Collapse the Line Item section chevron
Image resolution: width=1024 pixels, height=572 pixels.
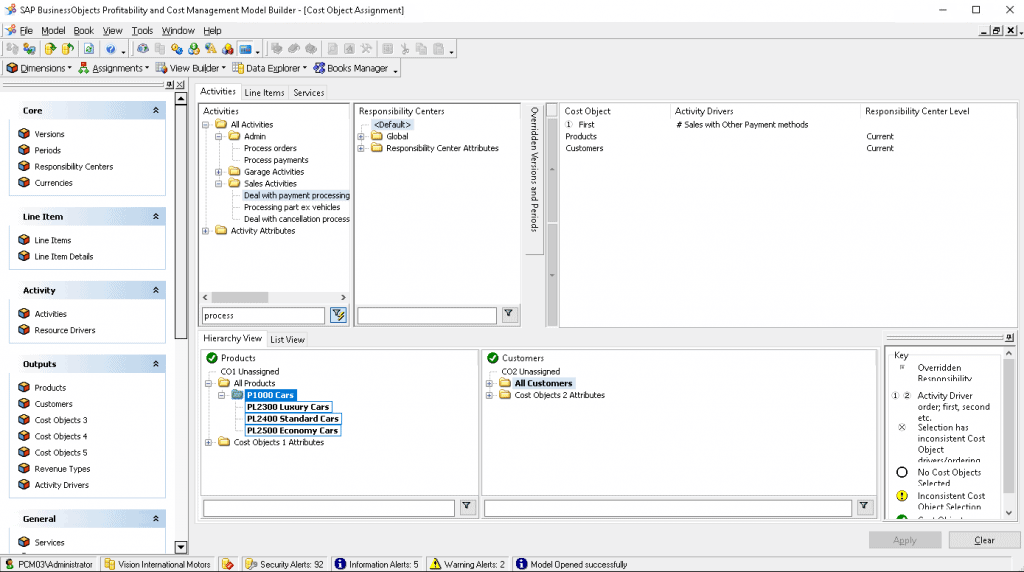click(x=156, y=217)
